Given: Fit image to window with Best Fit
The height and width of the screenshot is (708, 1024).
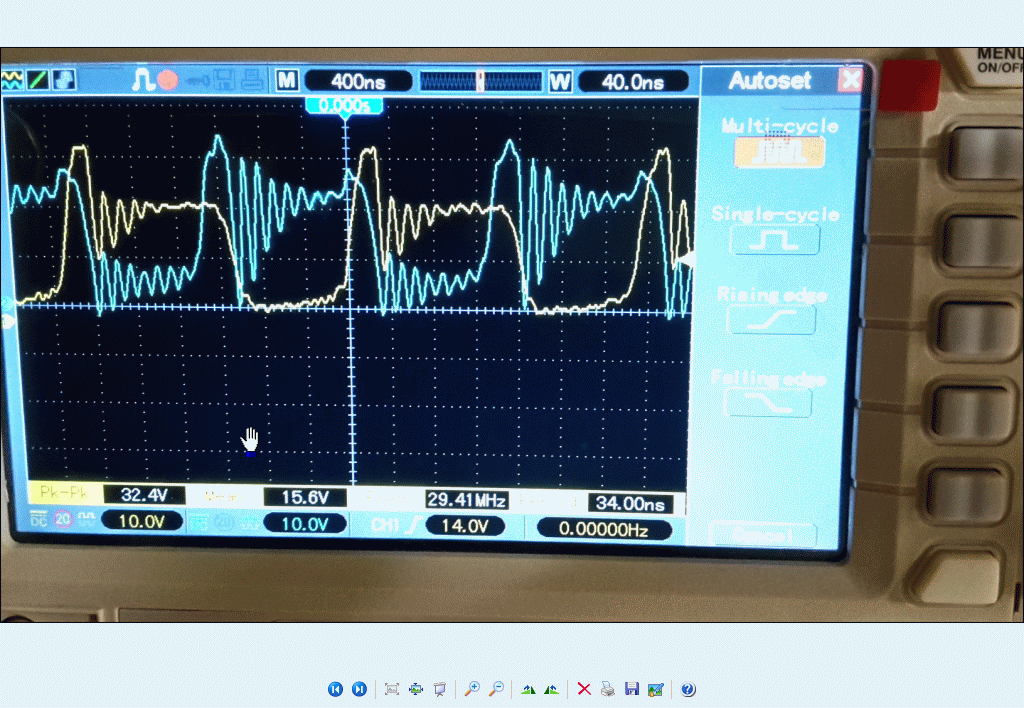Looking at the screenshot, I should tap(392, 689).
